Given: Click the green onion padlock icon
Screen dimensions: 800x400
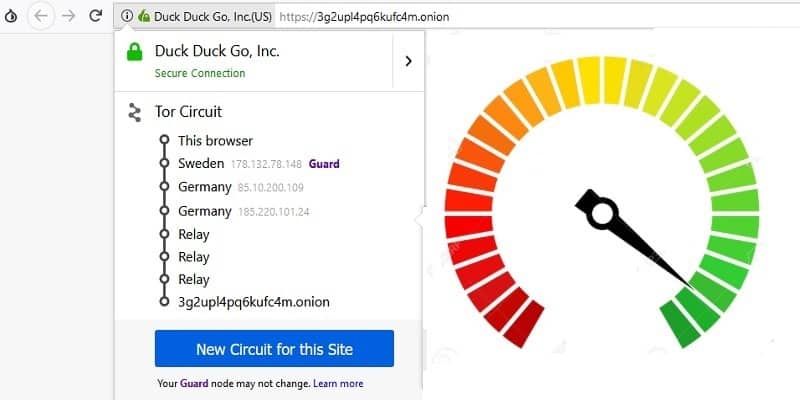Looking at the screenshot, I should click(144, 16).
